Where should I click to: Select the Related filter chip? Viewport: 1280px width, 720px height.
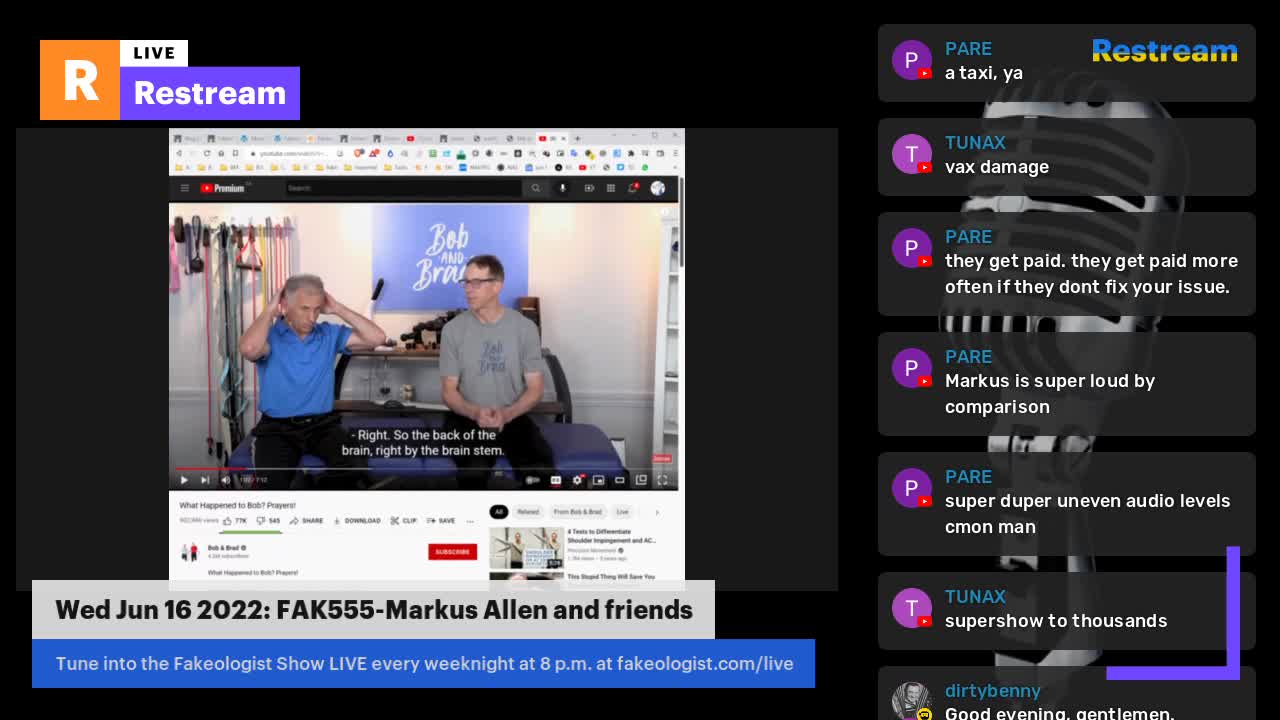pyautogui.click(x=528, y=512)
